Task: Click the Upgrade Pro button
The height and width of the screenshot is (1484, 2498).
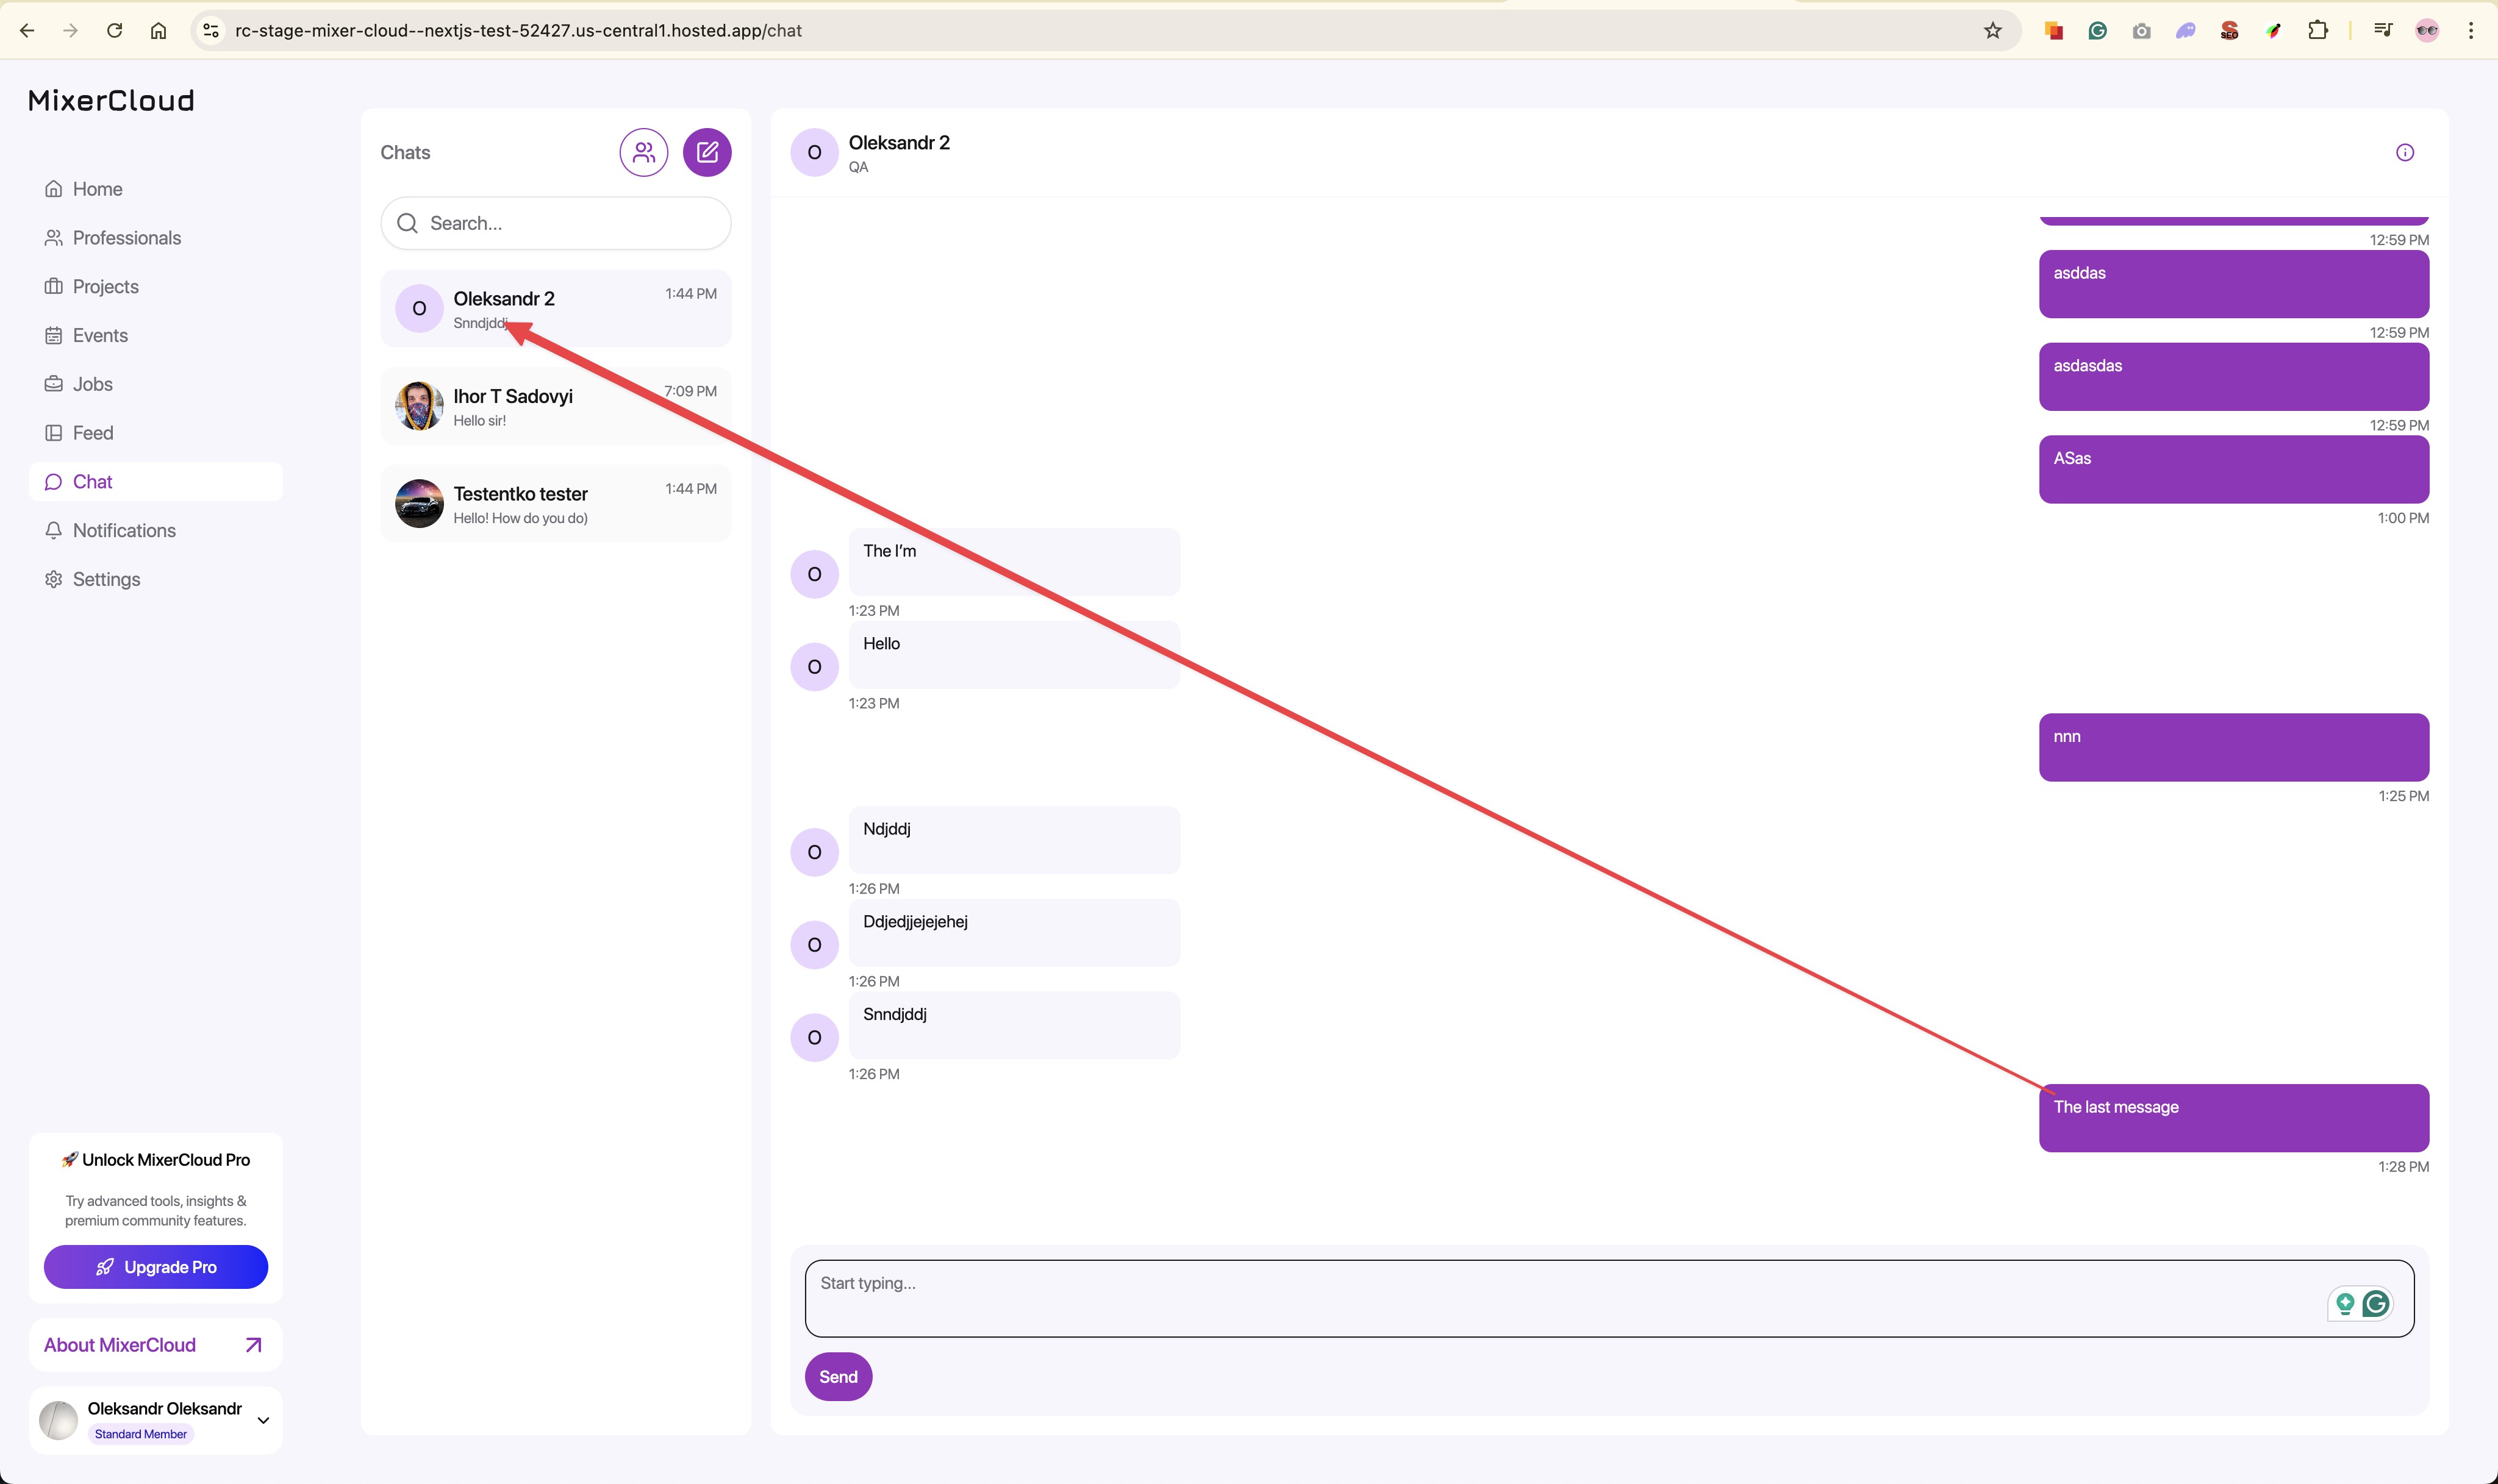Action: [155, 1267]
